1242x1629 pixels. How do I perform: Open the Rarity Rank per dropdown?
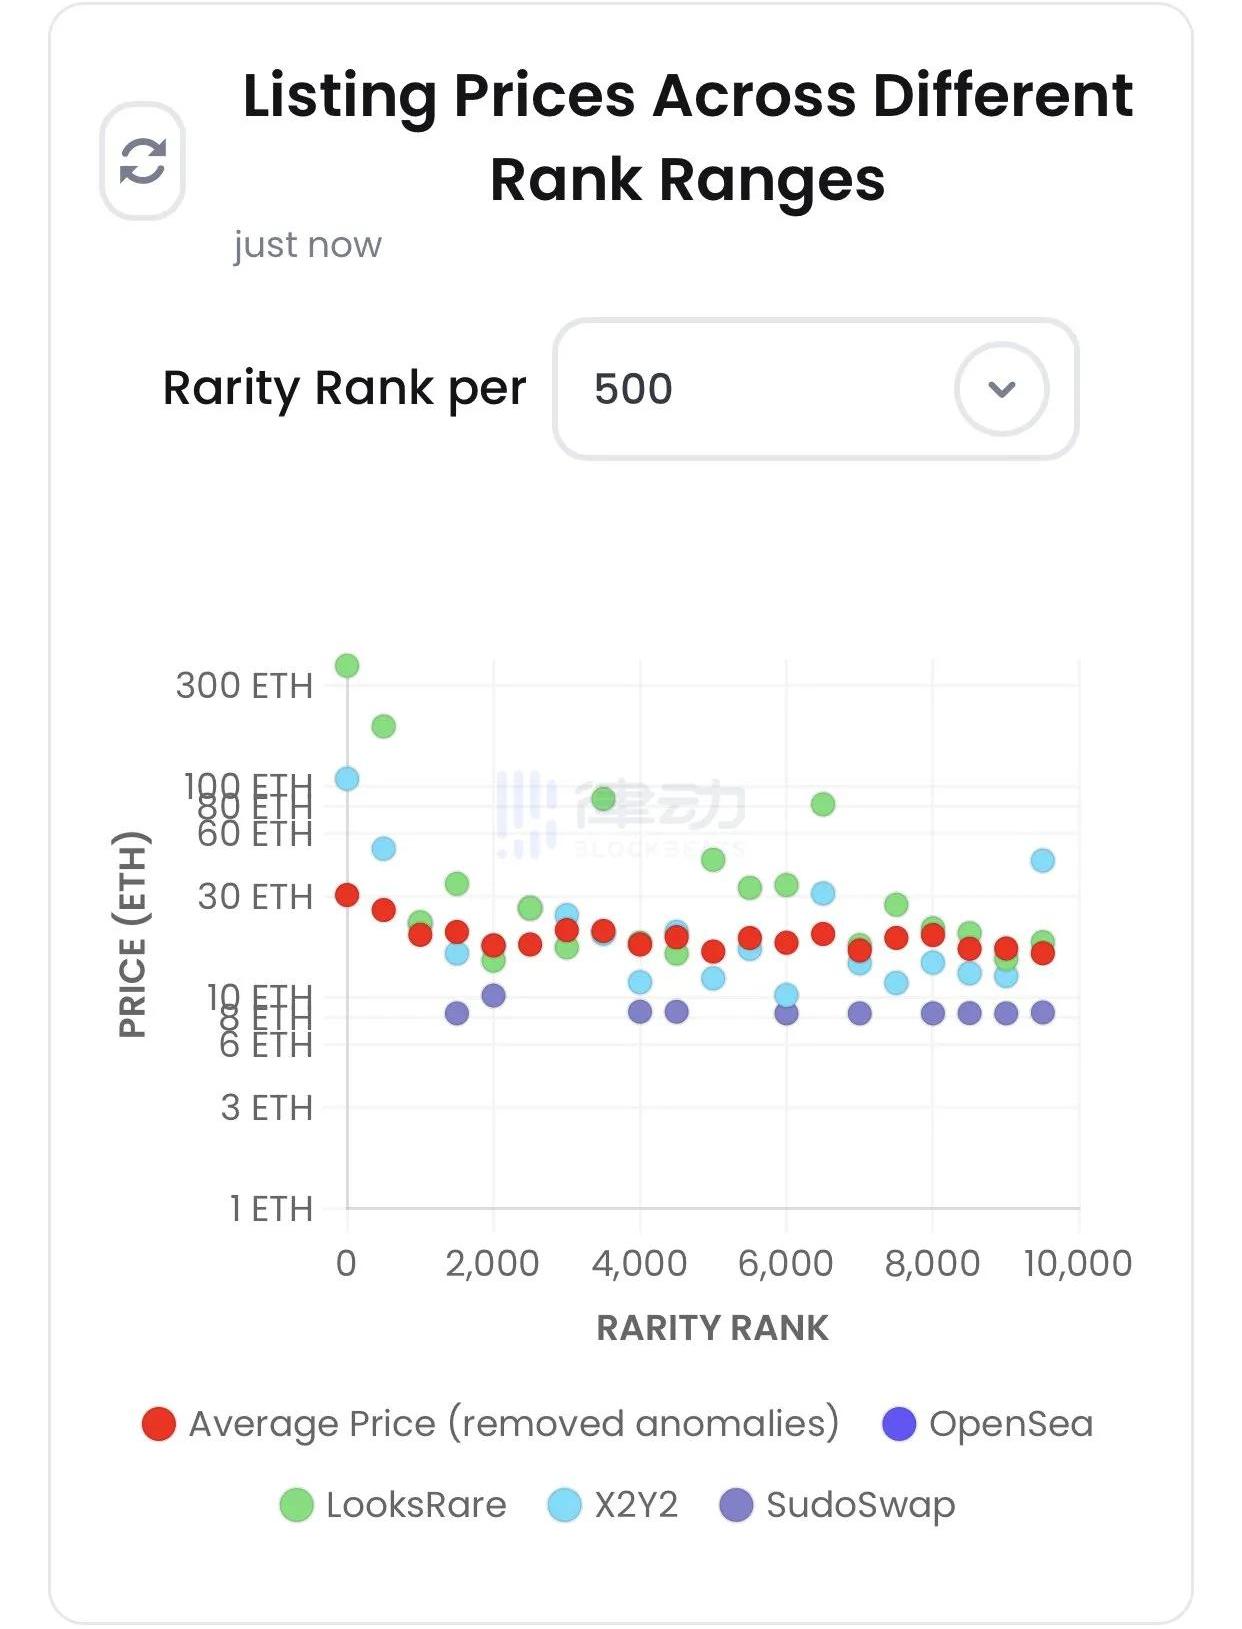[815, 389]
